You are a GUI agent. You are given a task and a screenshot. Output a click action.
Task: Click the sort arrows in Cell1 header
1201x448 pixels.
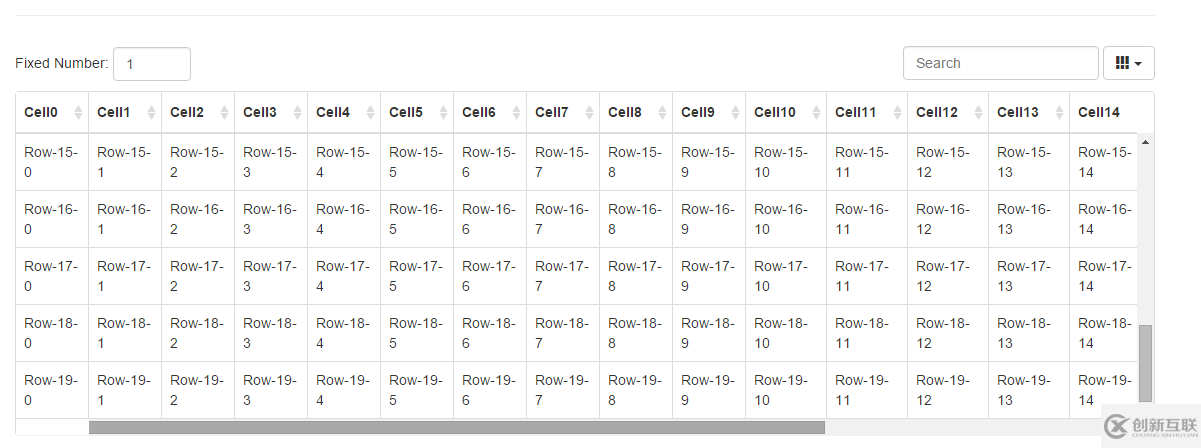(x=152, y=113)
